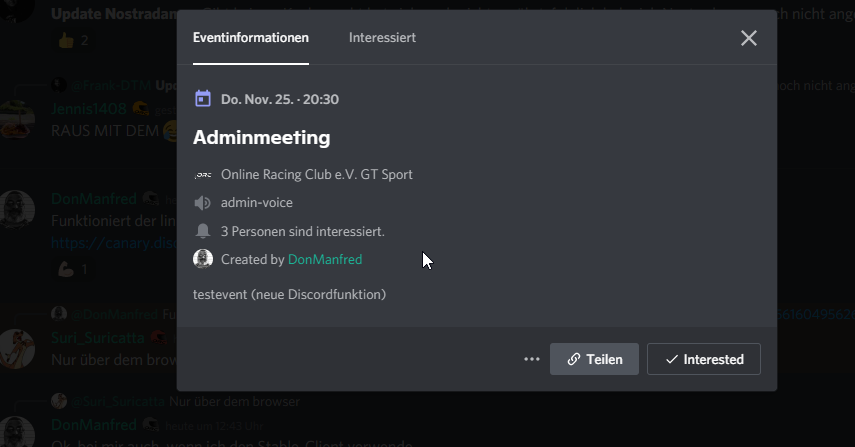This screenshot has height=447, width=855.
Task: Click the event date Do. Nov. 25. 20:30
Action: [280, 99]
